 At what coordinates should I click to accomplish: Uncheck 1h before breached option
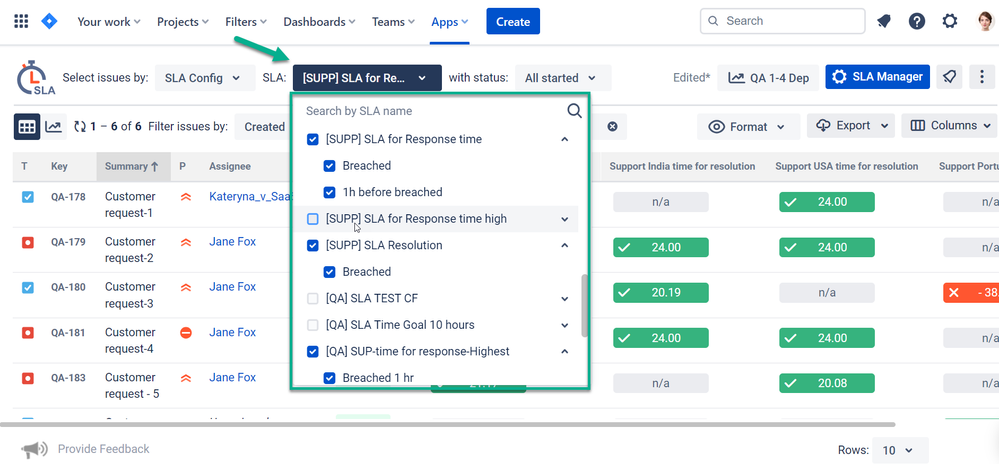coord(329,192)
